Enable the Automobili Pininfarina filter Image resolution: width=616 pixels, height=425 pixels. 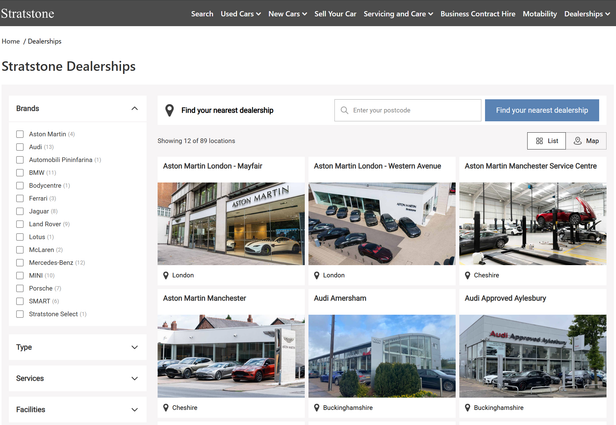click(x=20, y=160)
